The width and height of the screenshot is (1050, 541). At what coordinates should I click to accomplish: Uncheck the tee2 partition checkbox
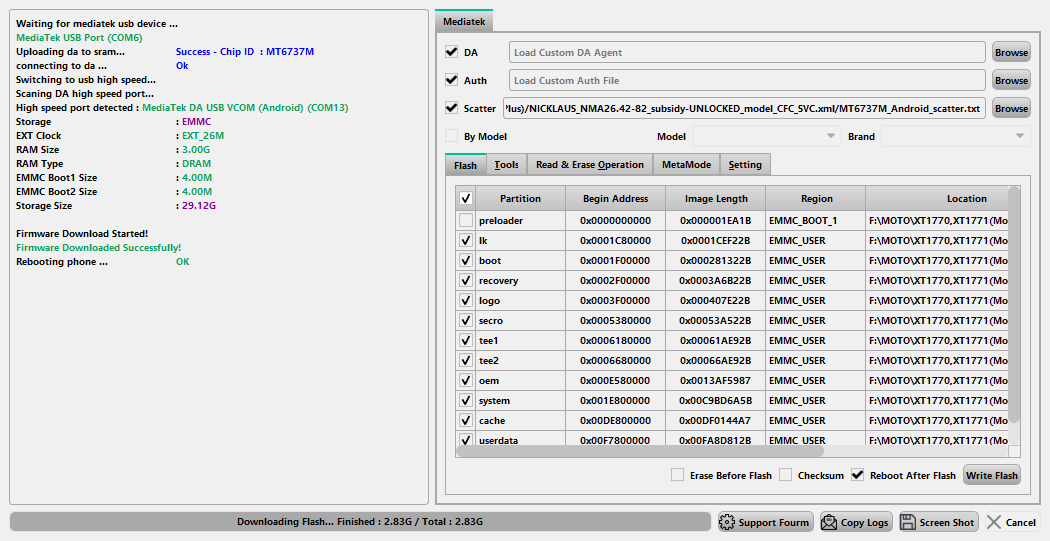pyautogui.click(x=466, y=360)
